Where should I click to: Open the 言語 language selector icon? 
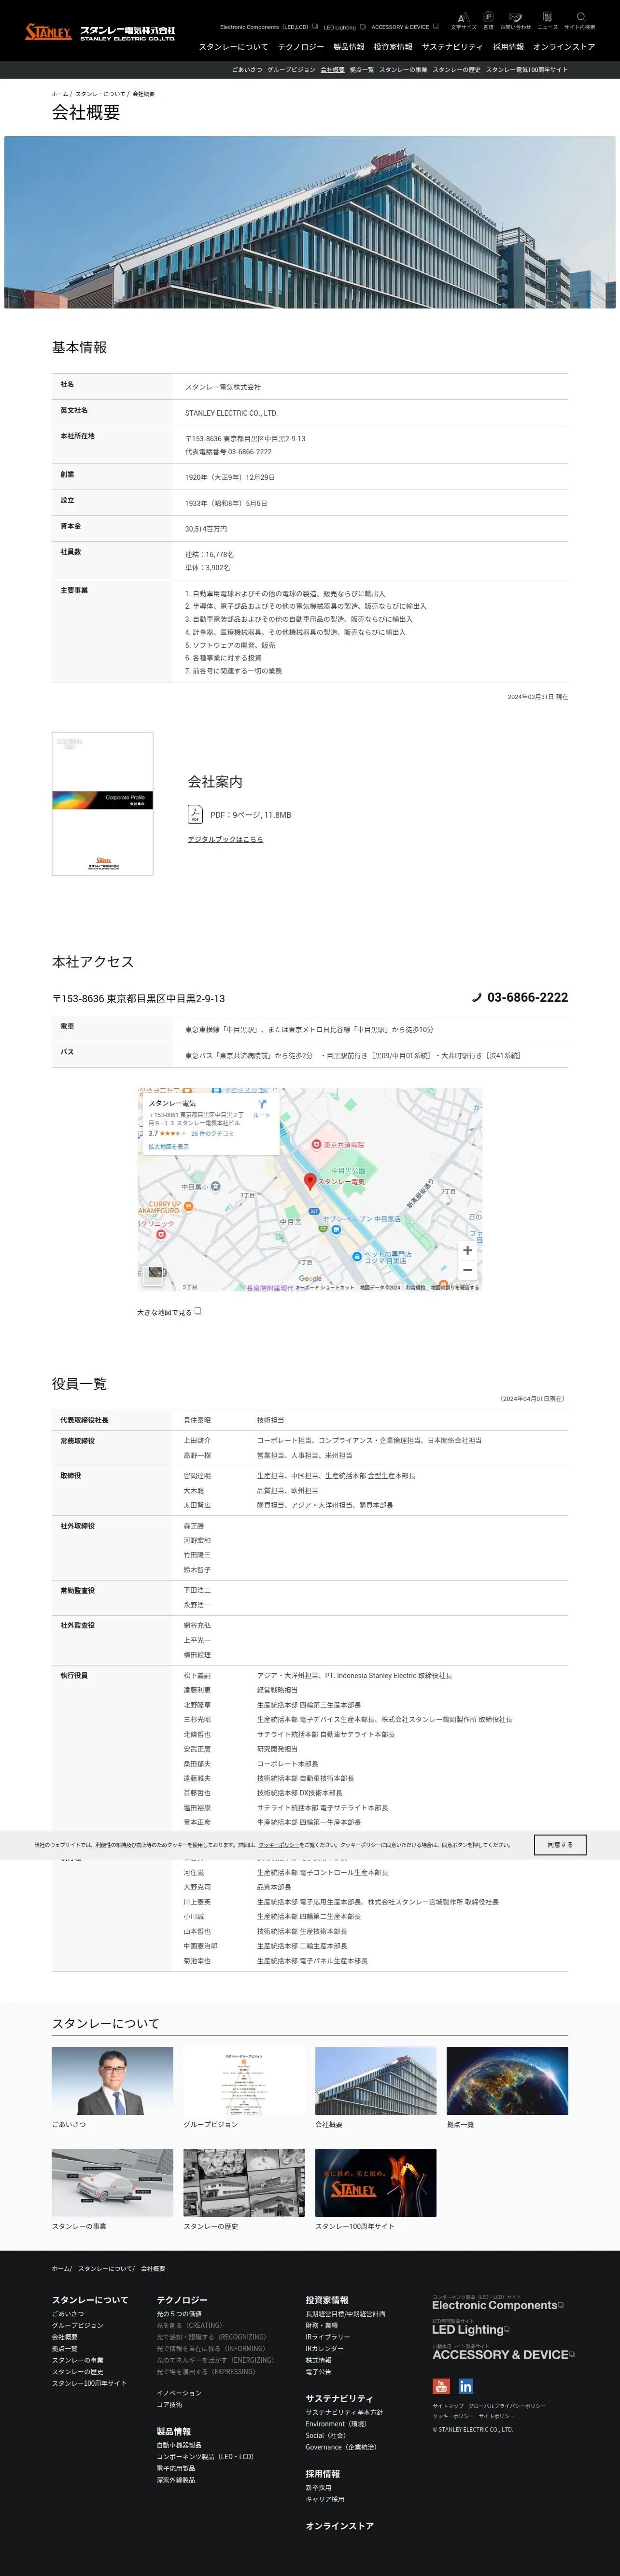click(x=488, y=21)
